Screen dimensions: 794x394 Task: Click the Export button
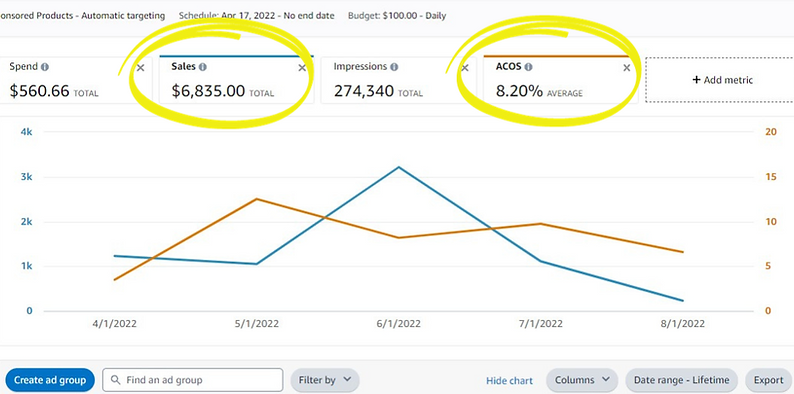[769, 380]
